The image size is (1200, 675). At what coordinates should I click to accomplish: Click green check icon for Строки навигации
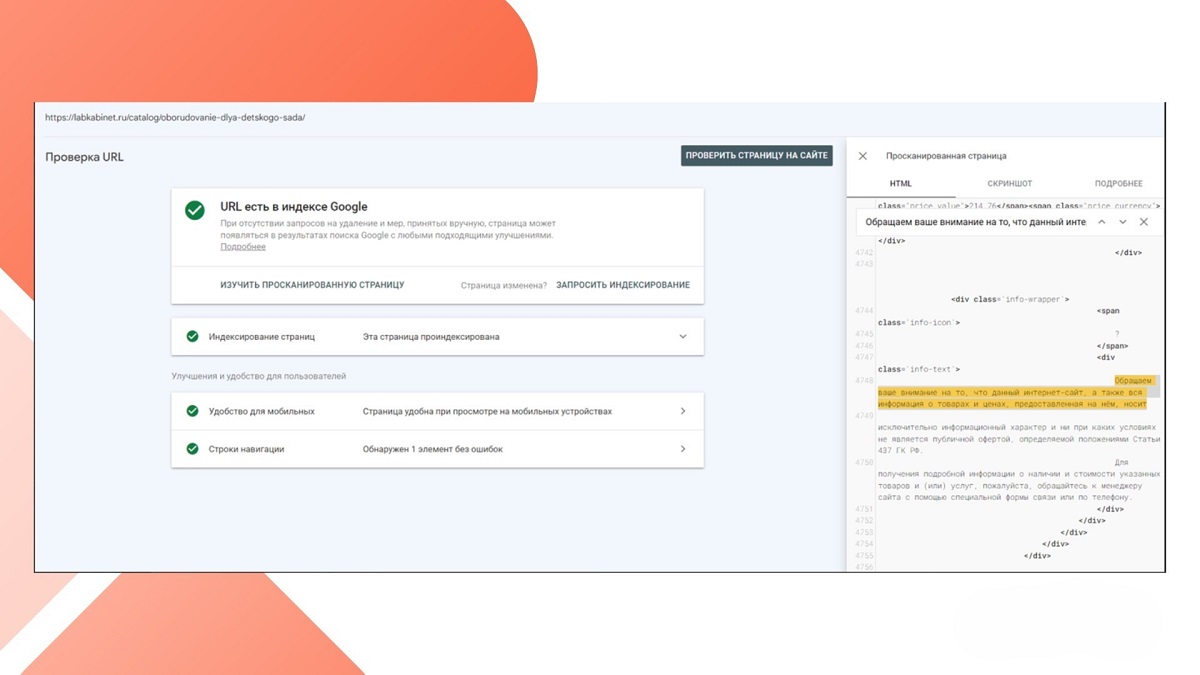[x=192, y=449]
